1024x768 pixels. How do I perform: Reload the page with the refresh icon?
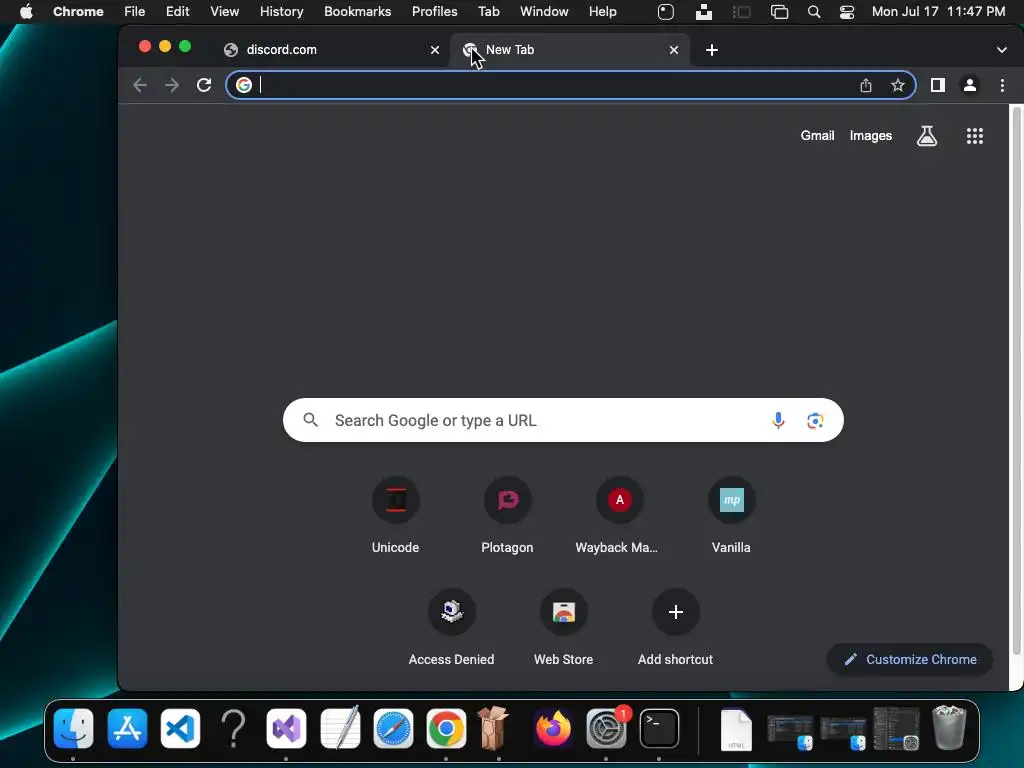[x=204, y=85]
